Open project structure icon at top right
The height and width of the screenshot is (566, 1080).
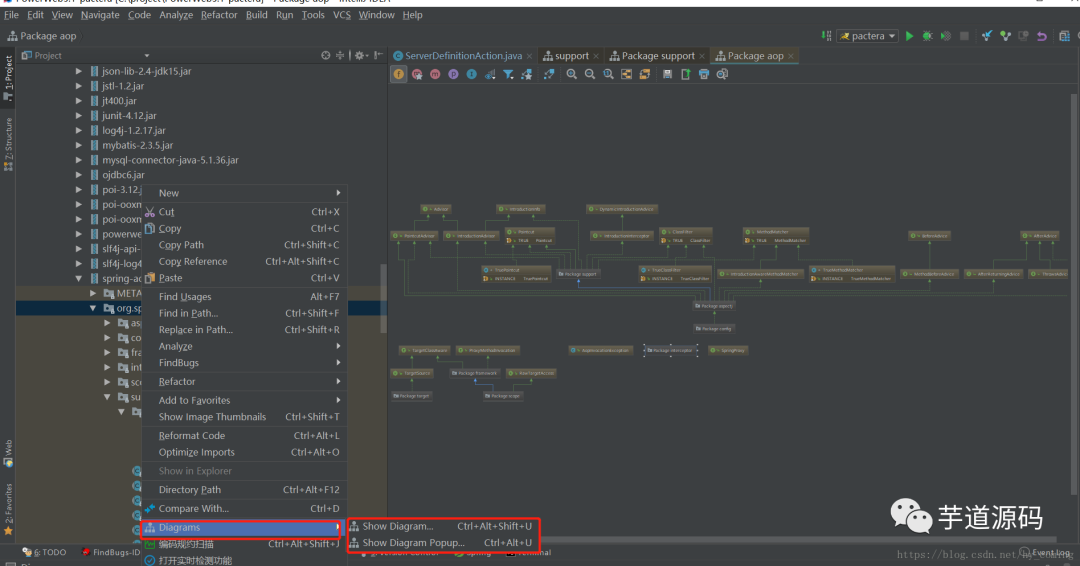[1064, 36]
